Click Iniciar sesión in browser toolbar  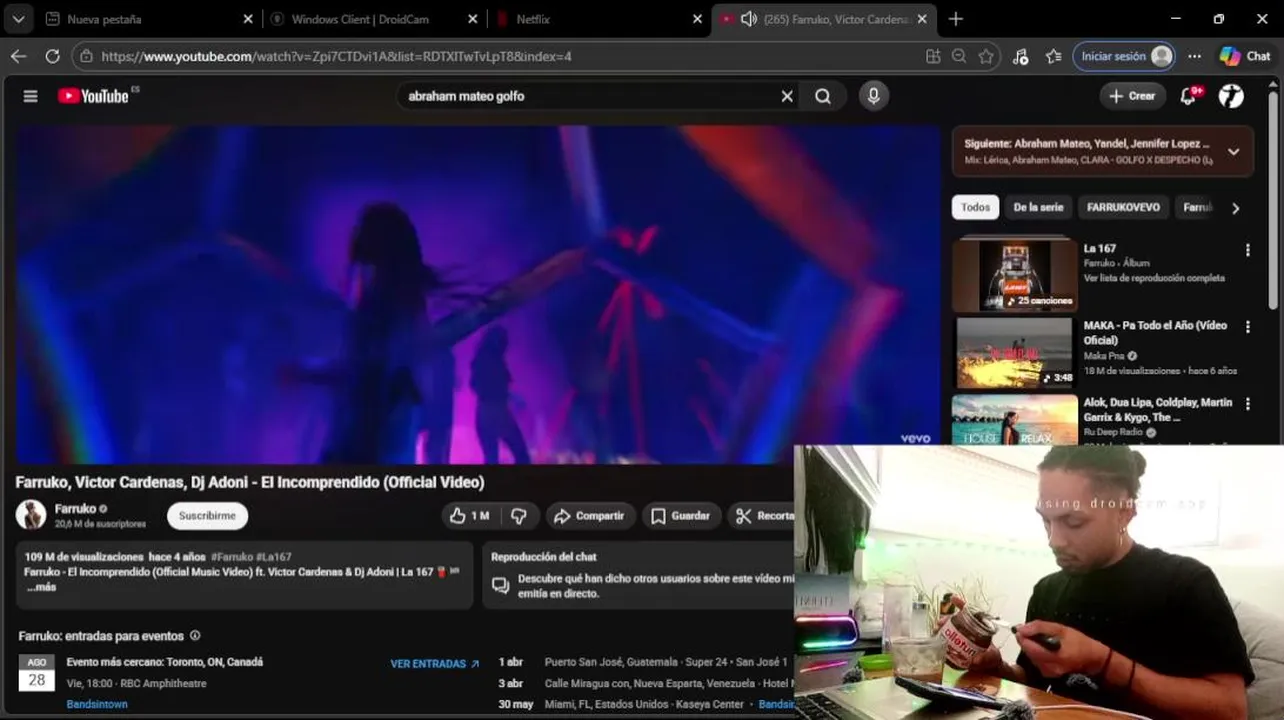coord(1123,57)
